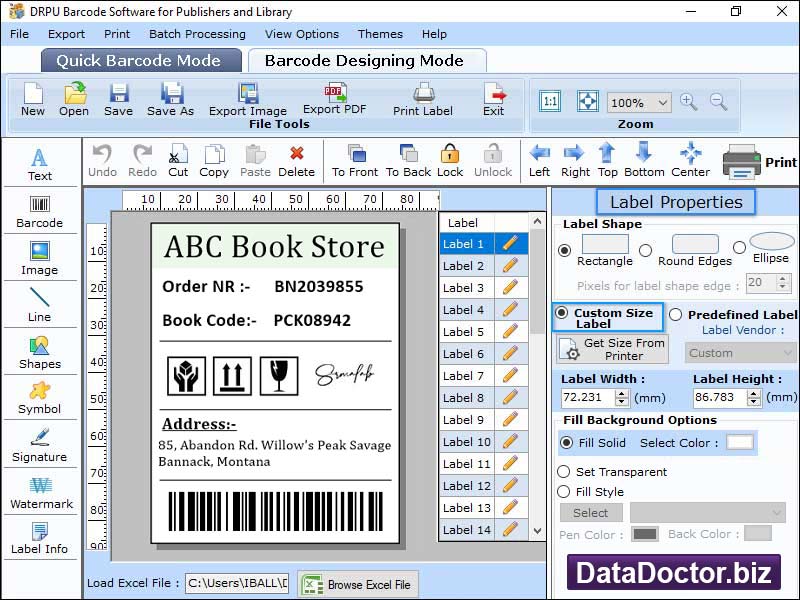This screenshot has width=800, height=600.
Task: Lock the selected object
Action: (450, 161)
